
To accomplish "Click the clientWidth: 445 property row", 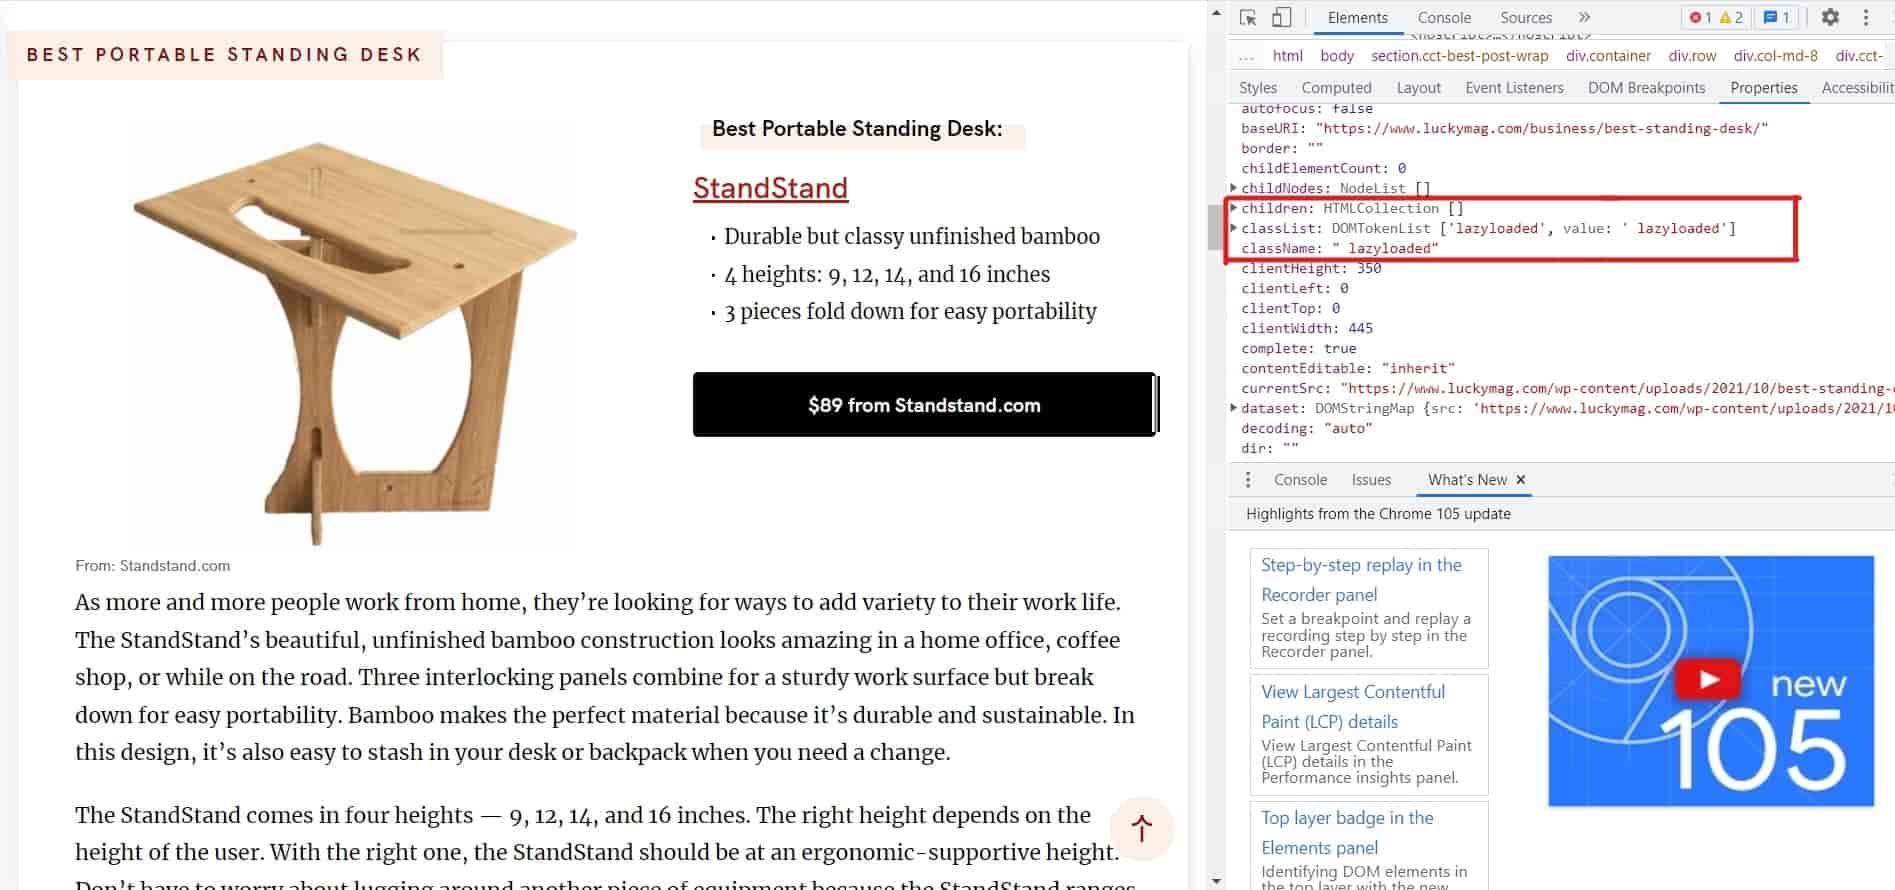I will 1307,328.
